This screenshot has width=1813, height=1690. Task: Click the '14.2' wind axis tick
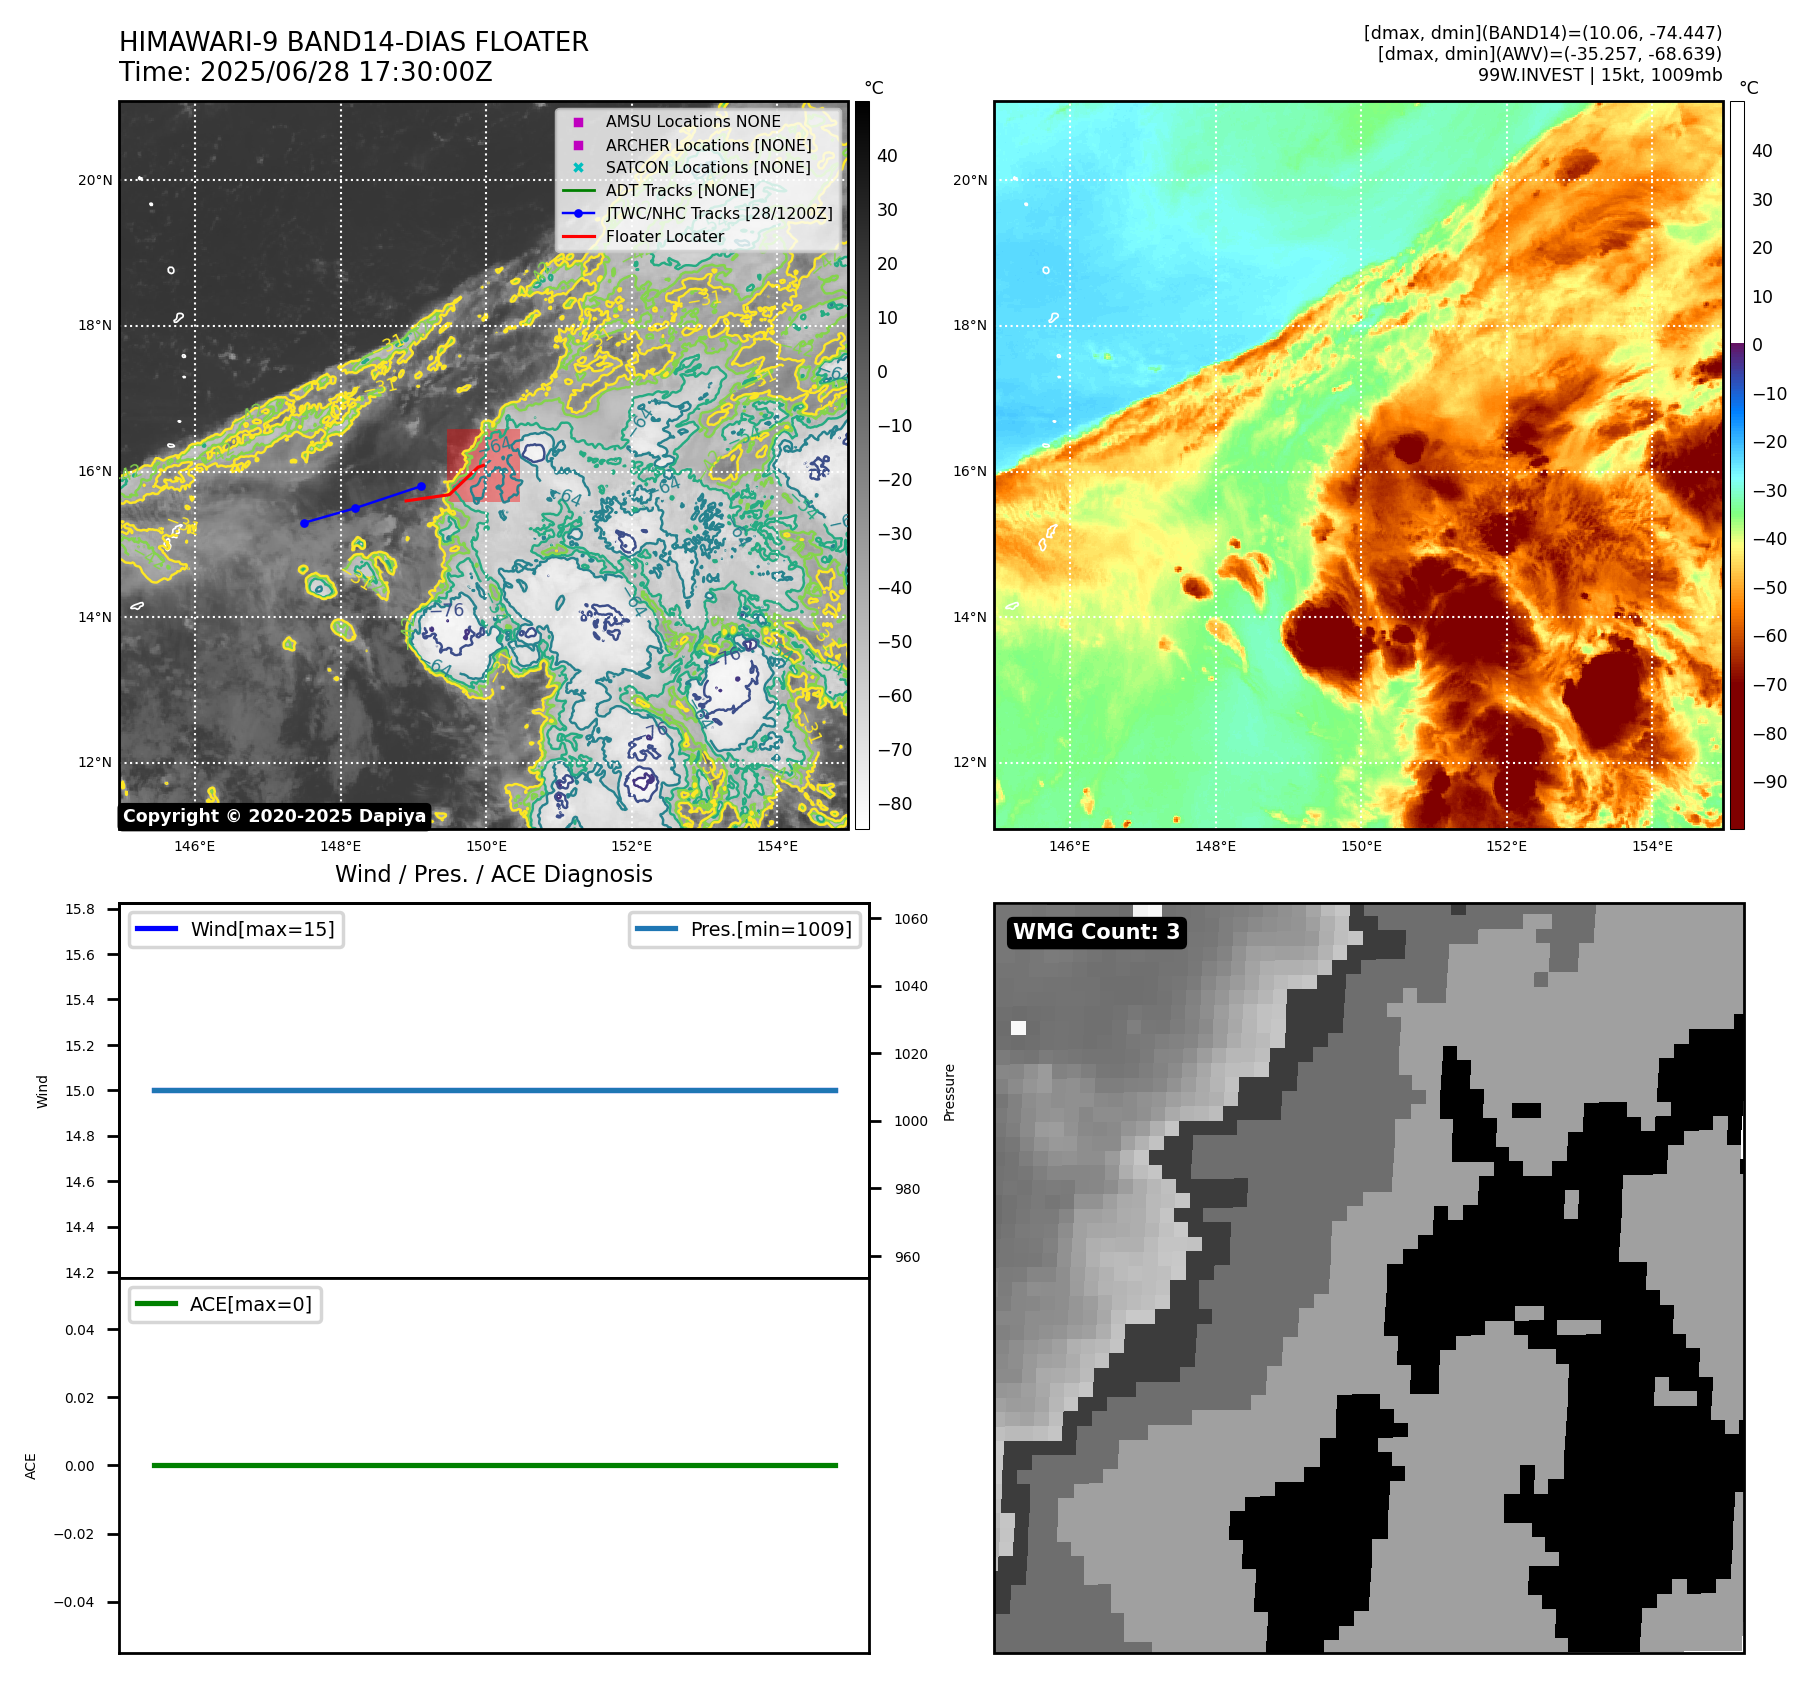(x=80, y=1273)
